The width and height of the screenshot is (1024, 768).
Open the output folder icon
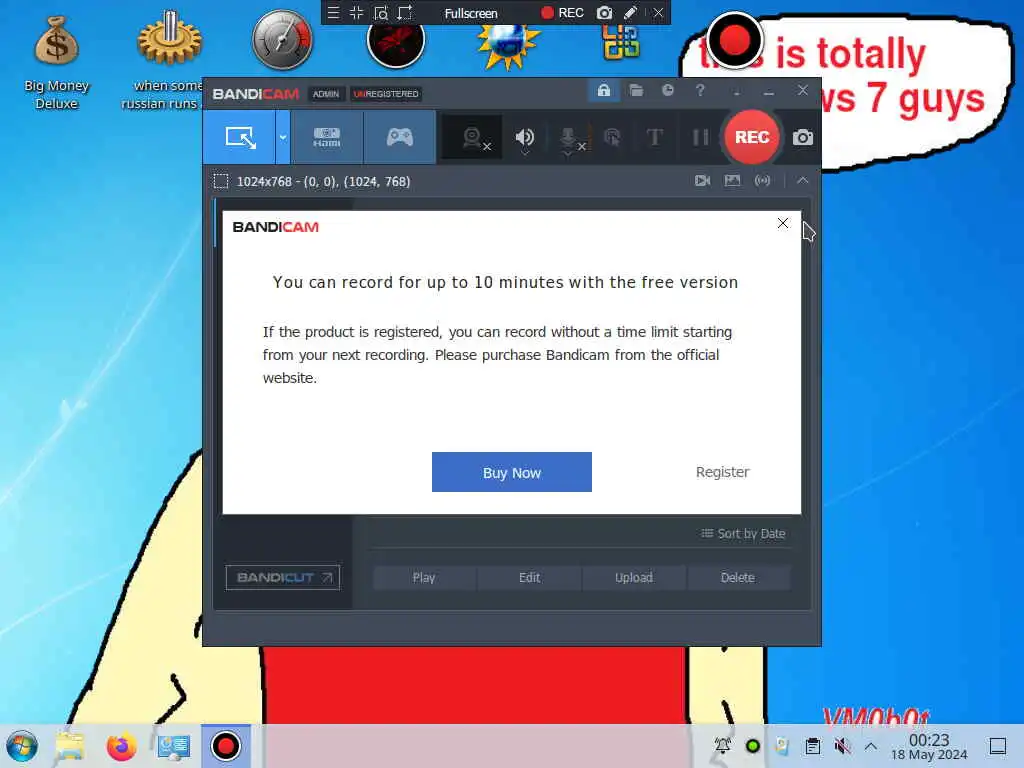click(x=636, y=90)
